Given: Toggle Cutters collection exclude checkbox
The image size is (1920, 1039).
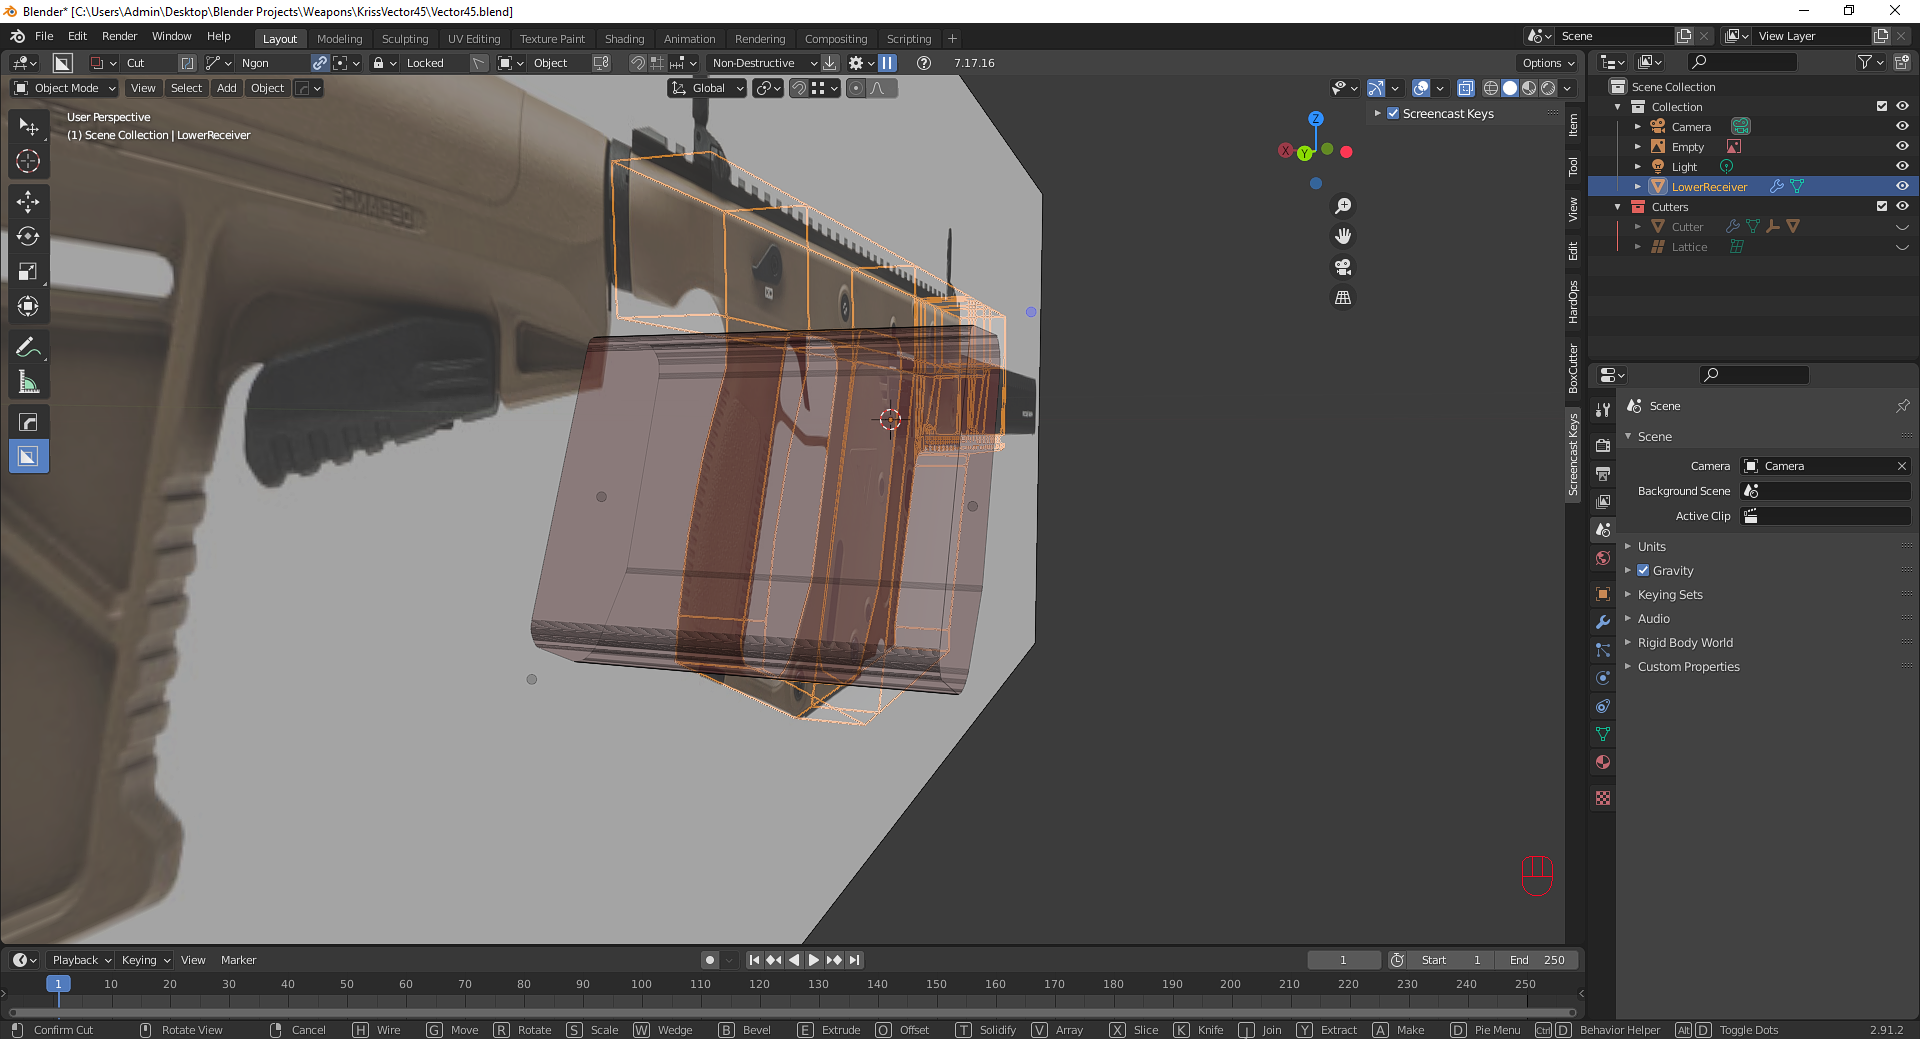Looking at the screenshot, I should tap(1882, 207).
